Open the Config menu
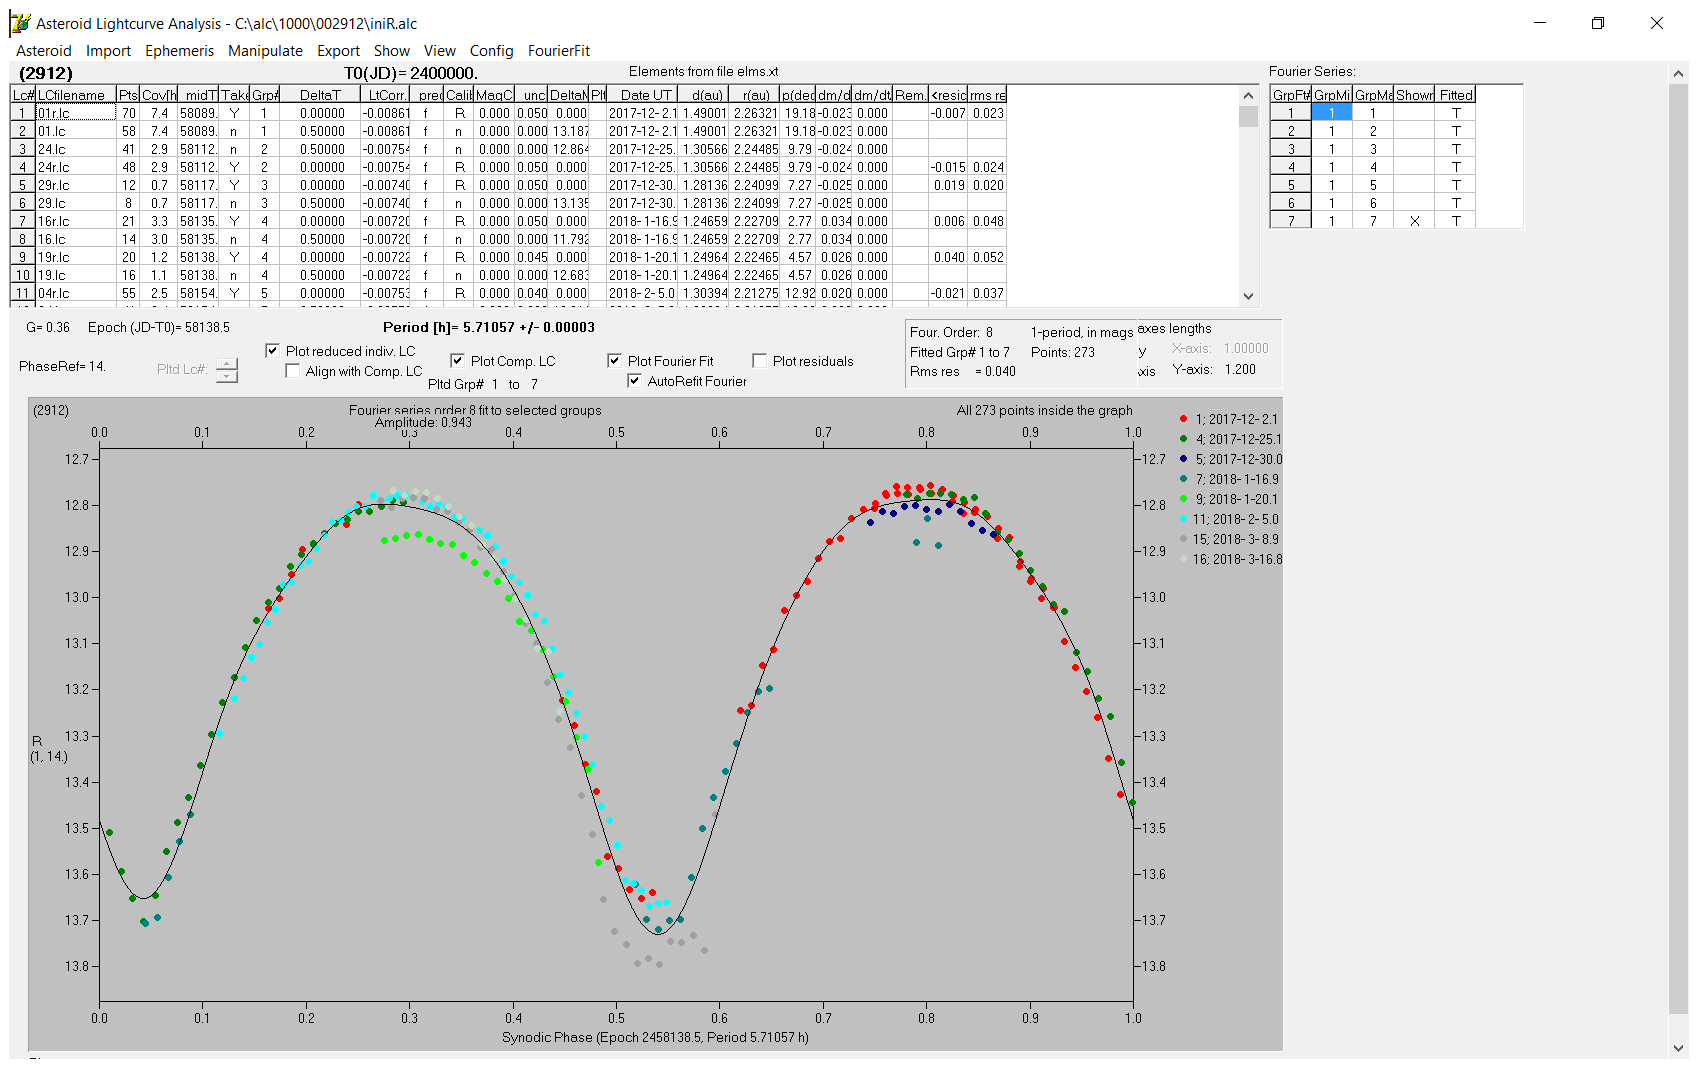This screenshot has width=1698, height=1068. [491, 51]
